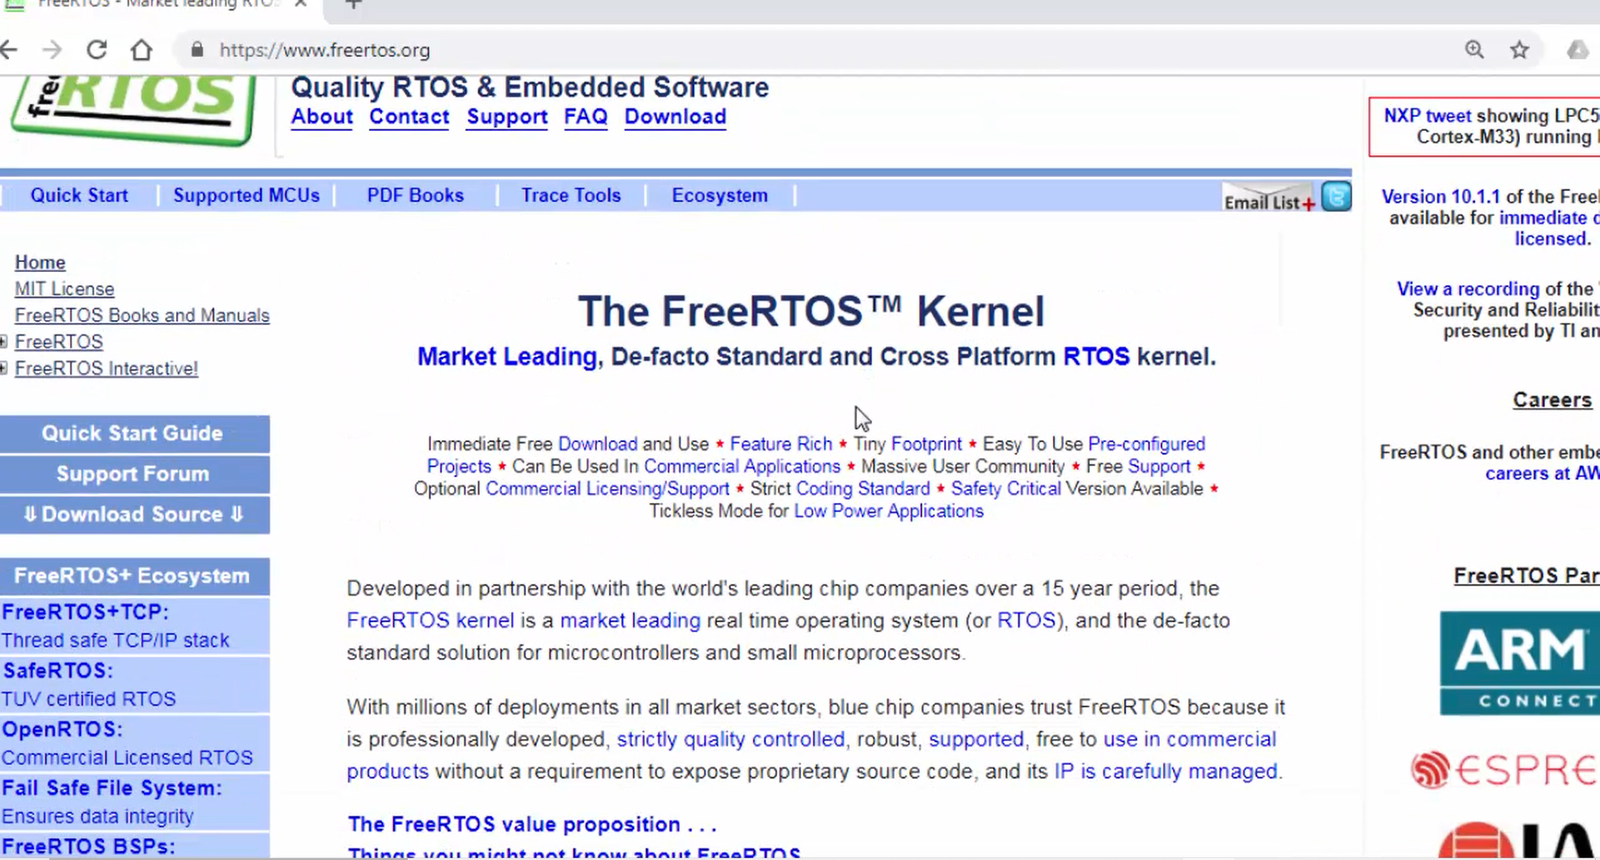Click the FreeRTOS+ Ecosystem header button

coord(134,576)
